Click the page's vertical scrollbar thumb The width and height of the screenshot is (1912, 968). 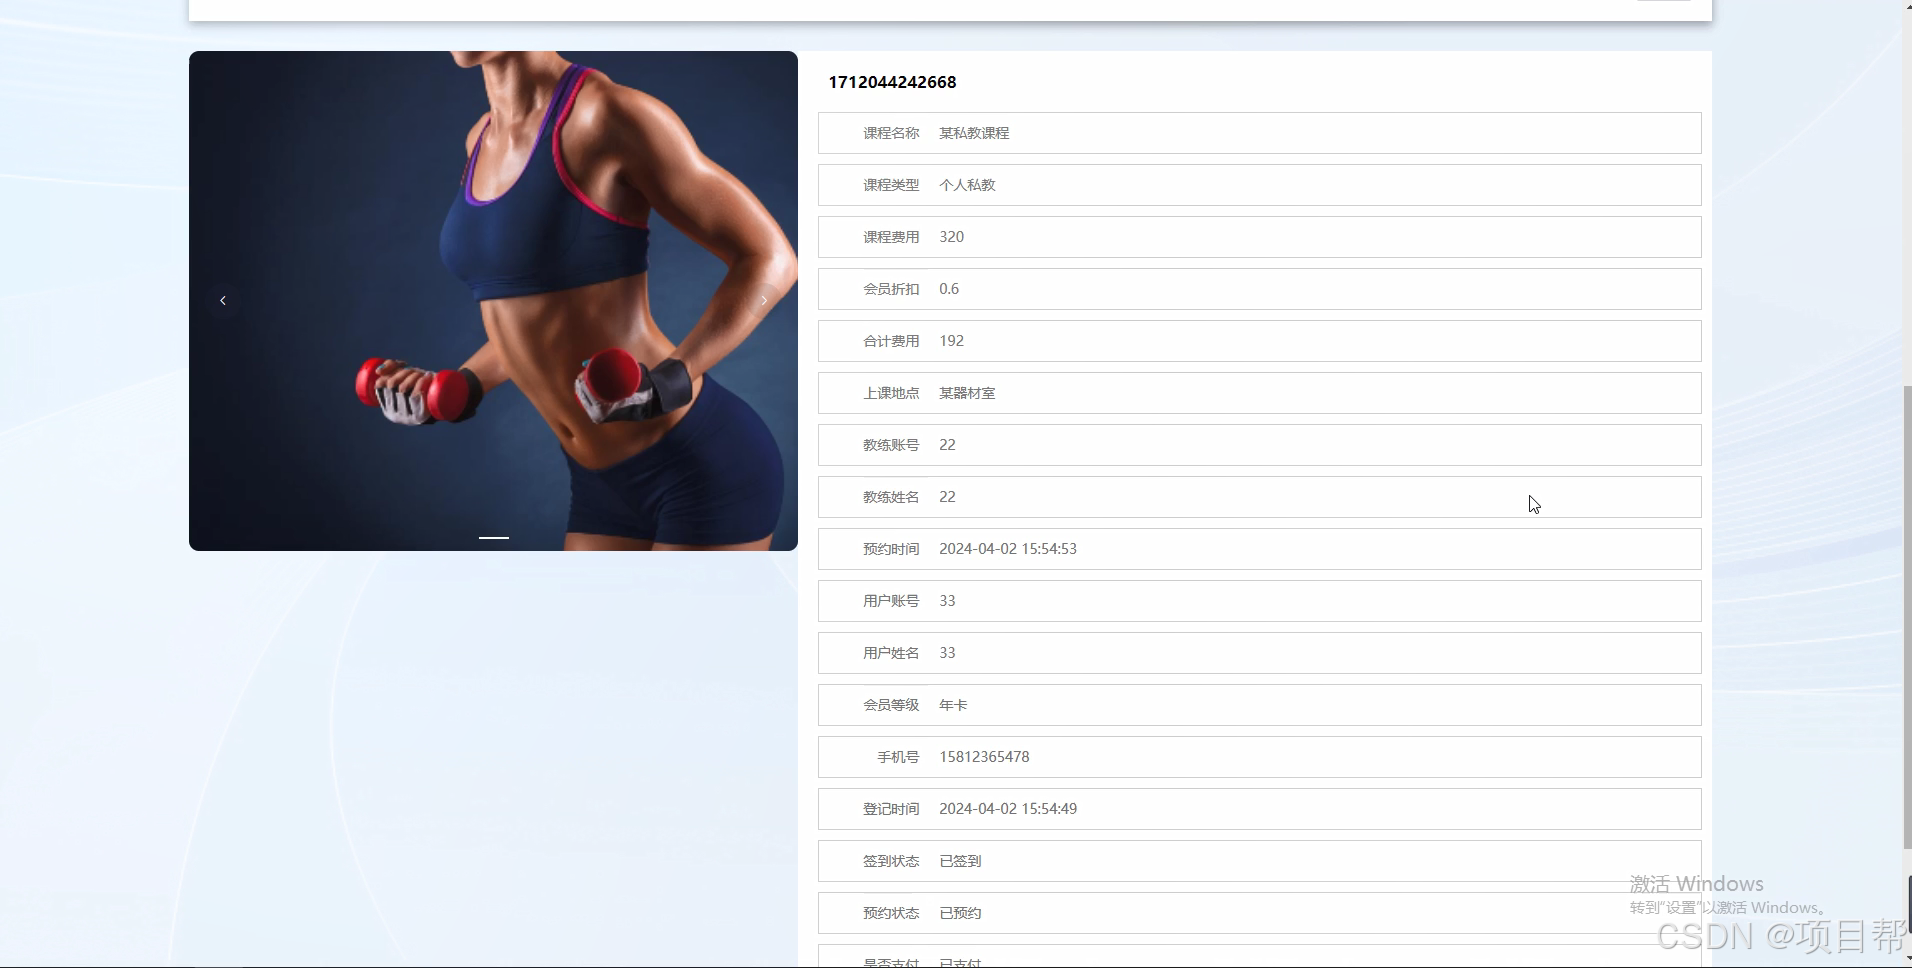tap(1906, 616)
